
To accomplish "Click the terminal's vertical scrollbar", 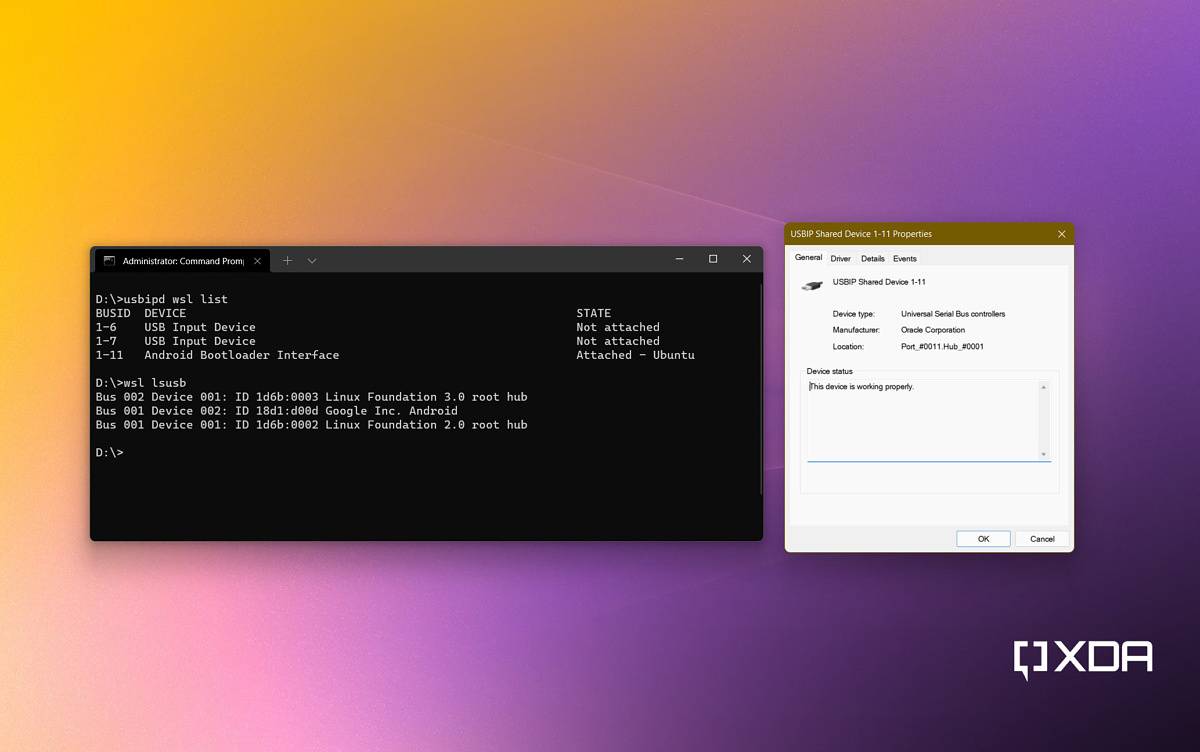I will (x=760, y=390).
